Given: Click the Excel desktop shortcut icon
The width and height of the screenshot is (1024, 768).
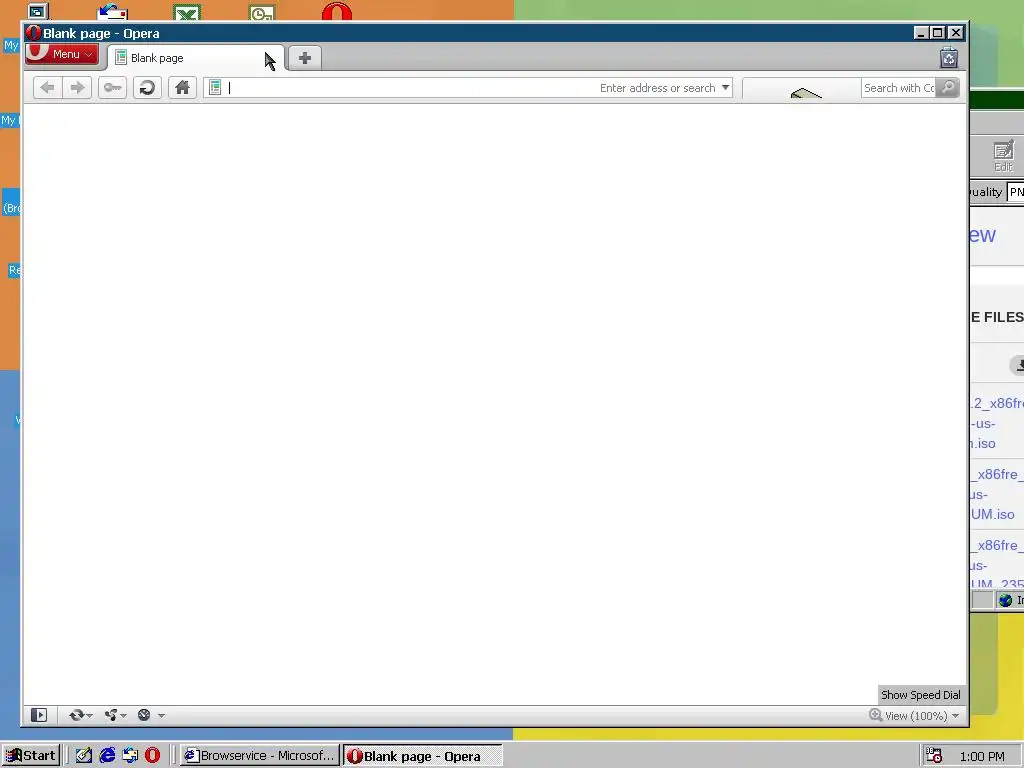Looking at the screenshot, I should tap(187, 12).
